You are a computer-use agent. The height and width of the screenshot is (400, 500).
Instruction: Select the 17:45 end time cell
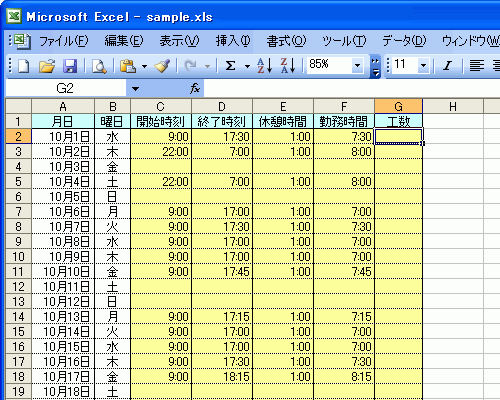point(222,271)
